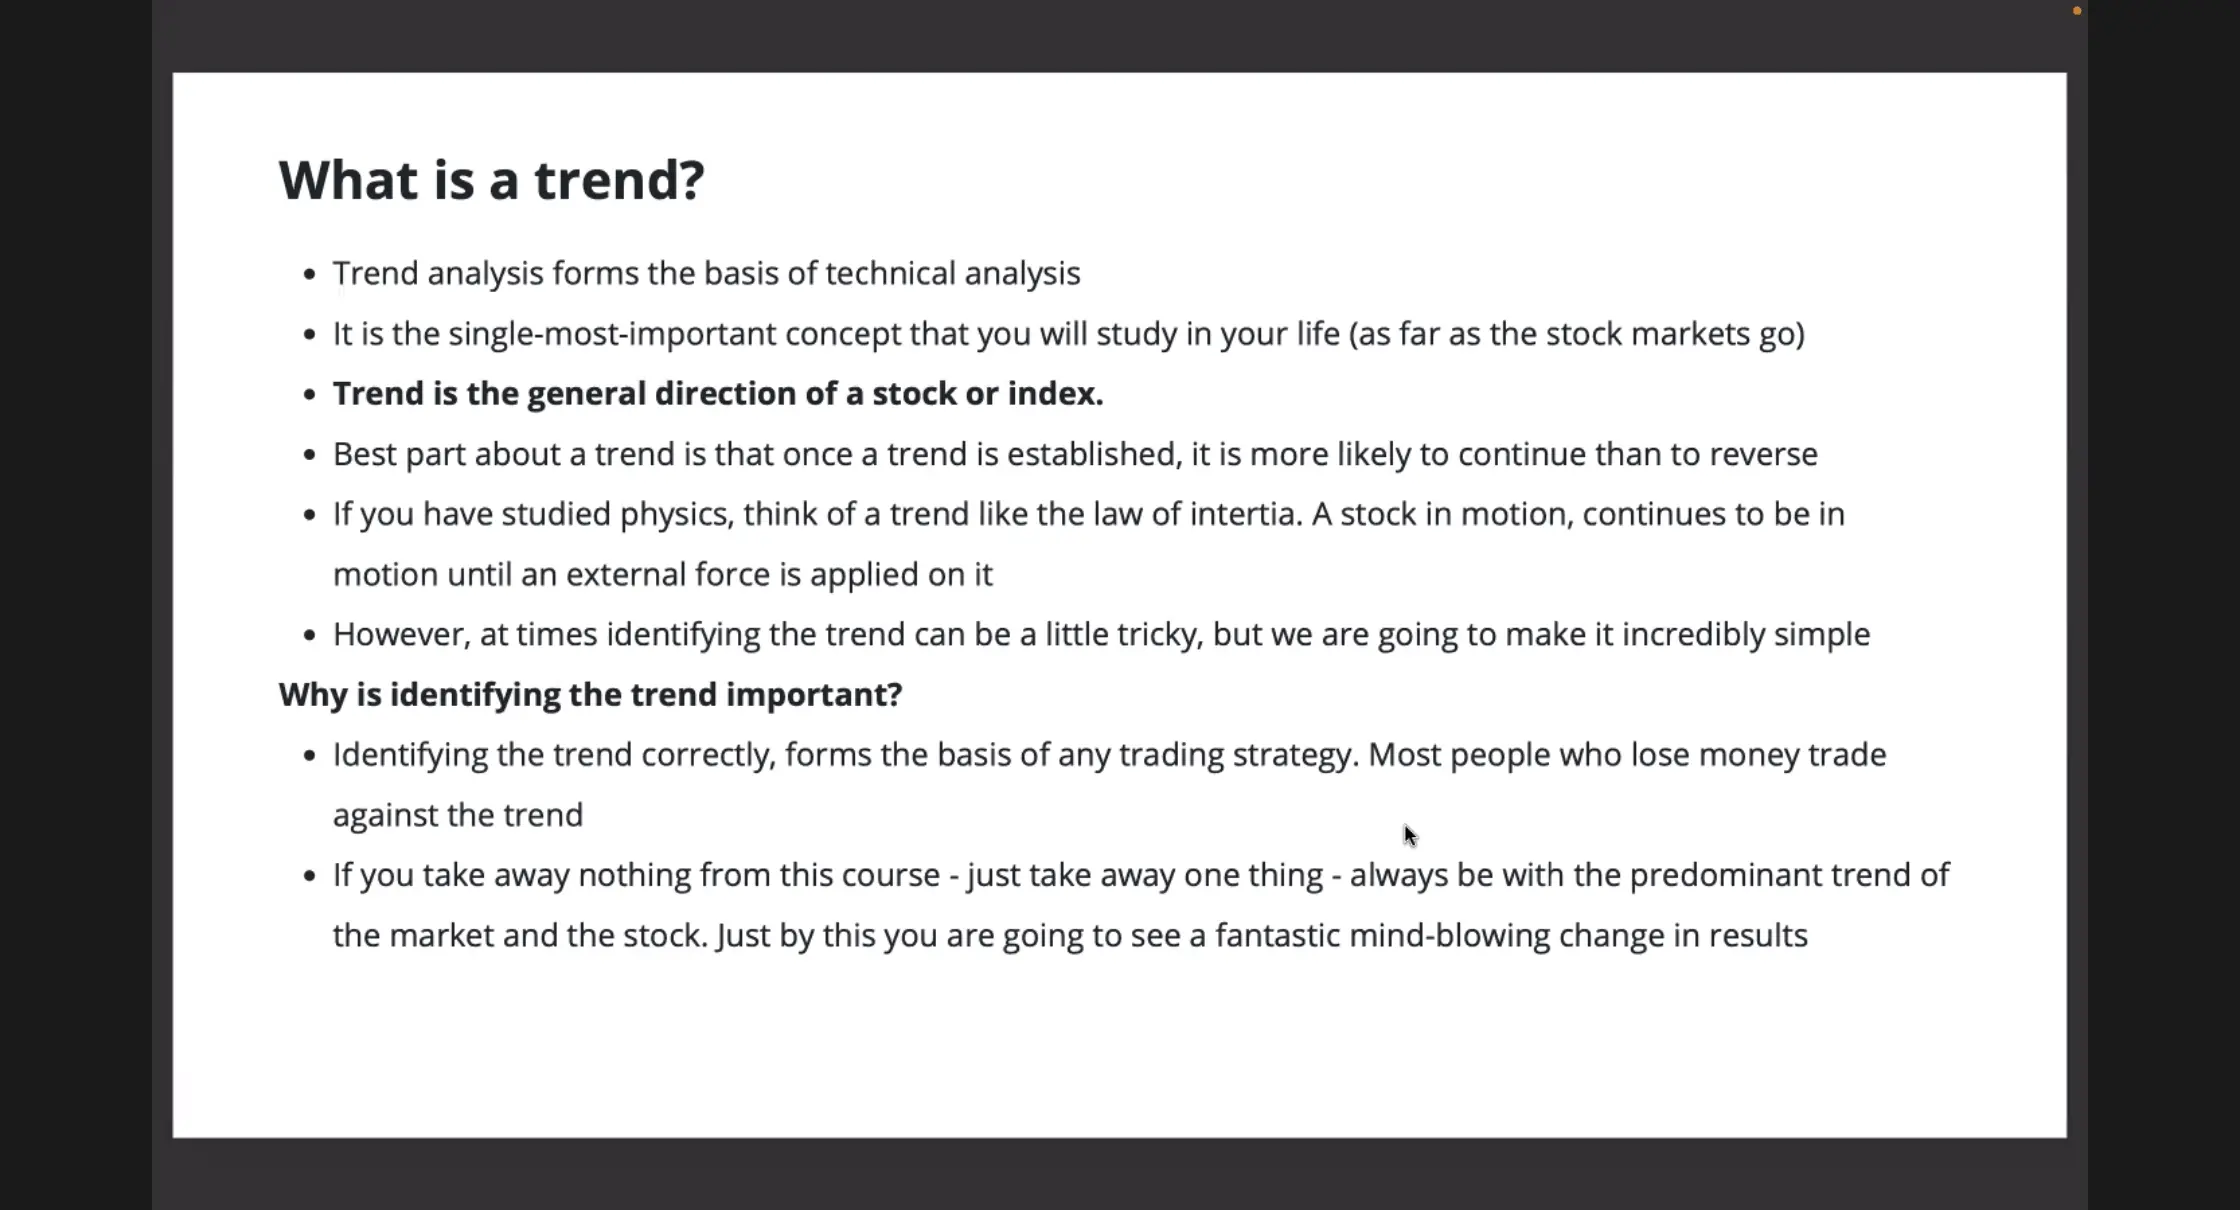Click the "Why is identifying the trend important?" subheading

(x=590, y=694)
